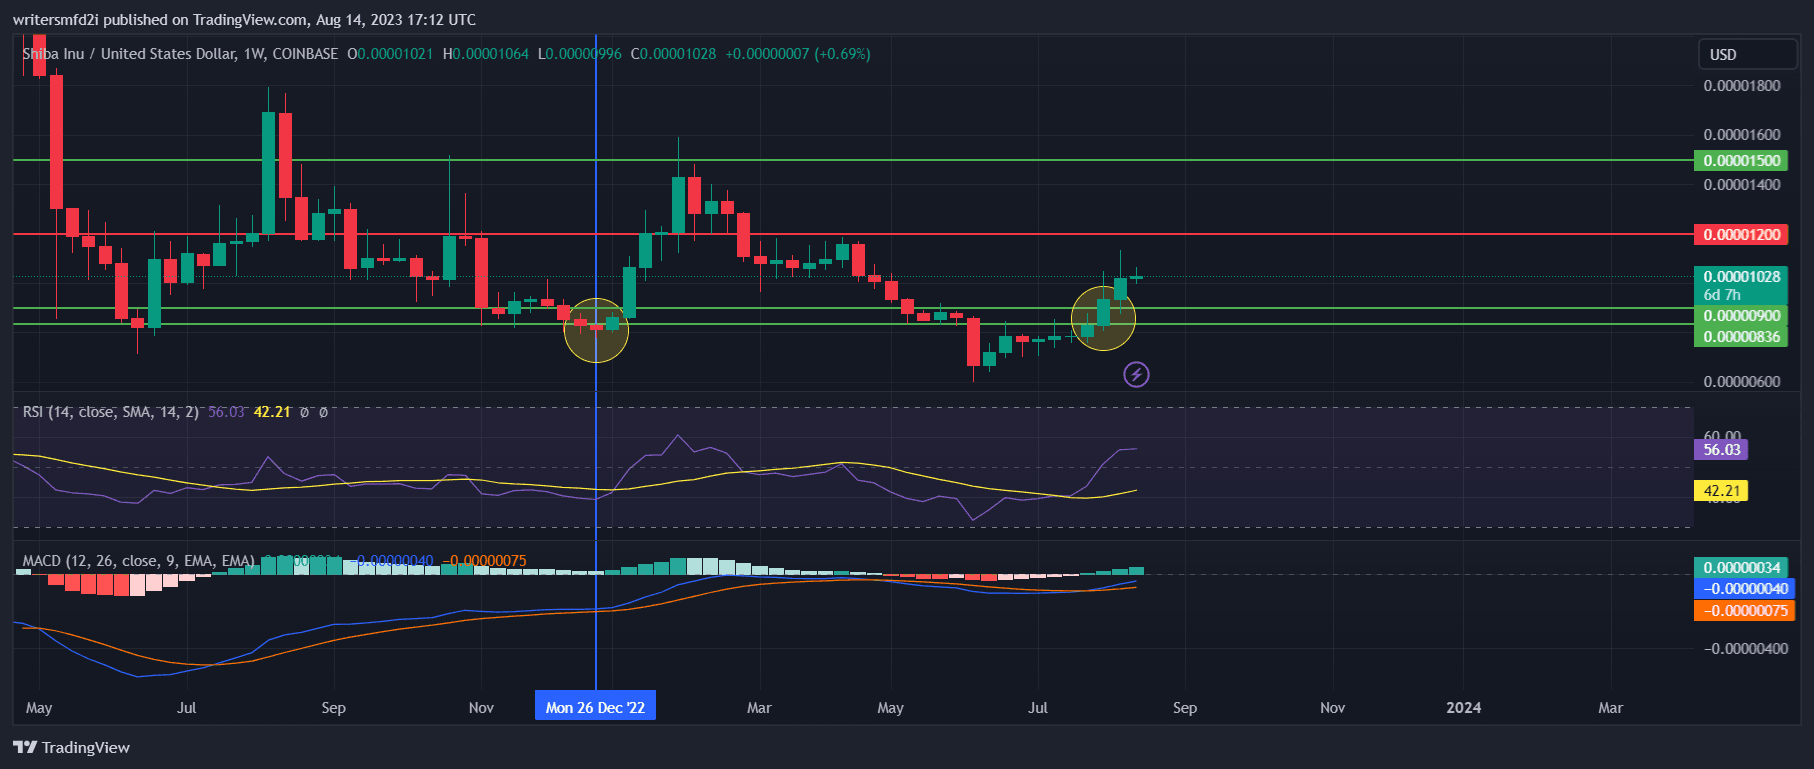Click the Shiba Inu / United States Dollar title
Screen dimensions: 1814x769
(180, 54)
